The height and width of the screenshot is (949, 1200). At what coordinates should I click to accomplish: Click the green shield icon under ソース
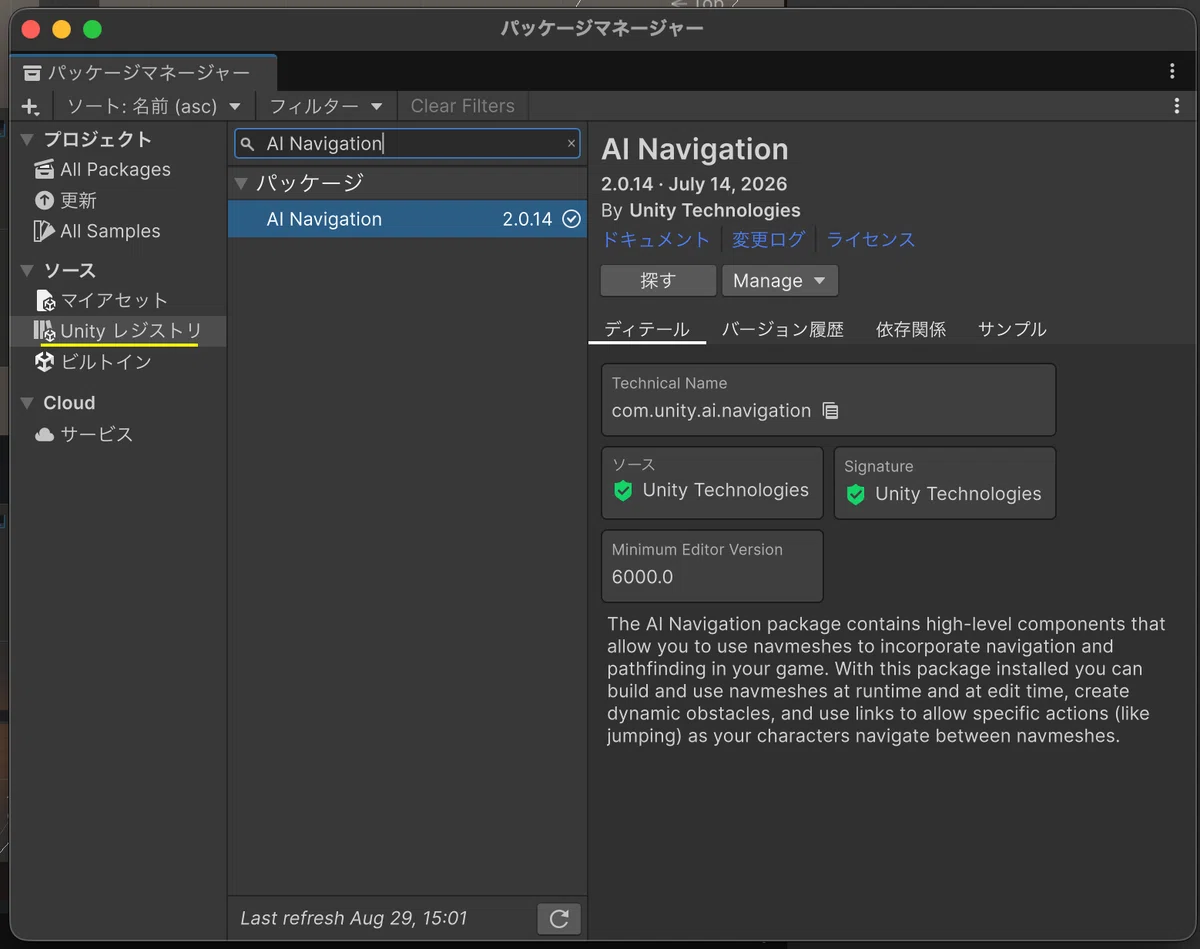point(623,491)
